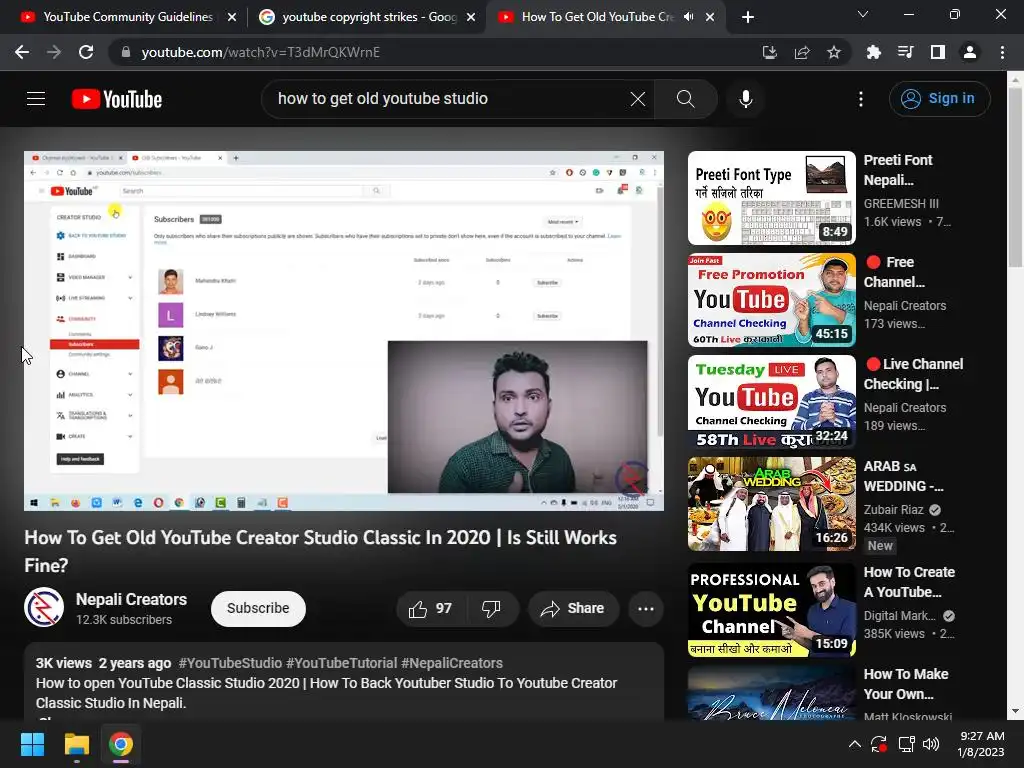Toggle the Chrome side panel
The image size is (1024, 768).
[x=938, y=52]
